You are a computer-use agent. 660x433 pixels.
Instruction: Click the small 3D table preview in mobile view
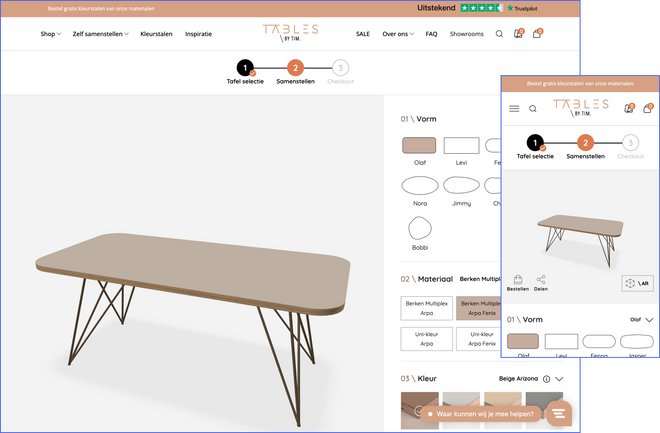pyautogui.click(x=580, y=240)
